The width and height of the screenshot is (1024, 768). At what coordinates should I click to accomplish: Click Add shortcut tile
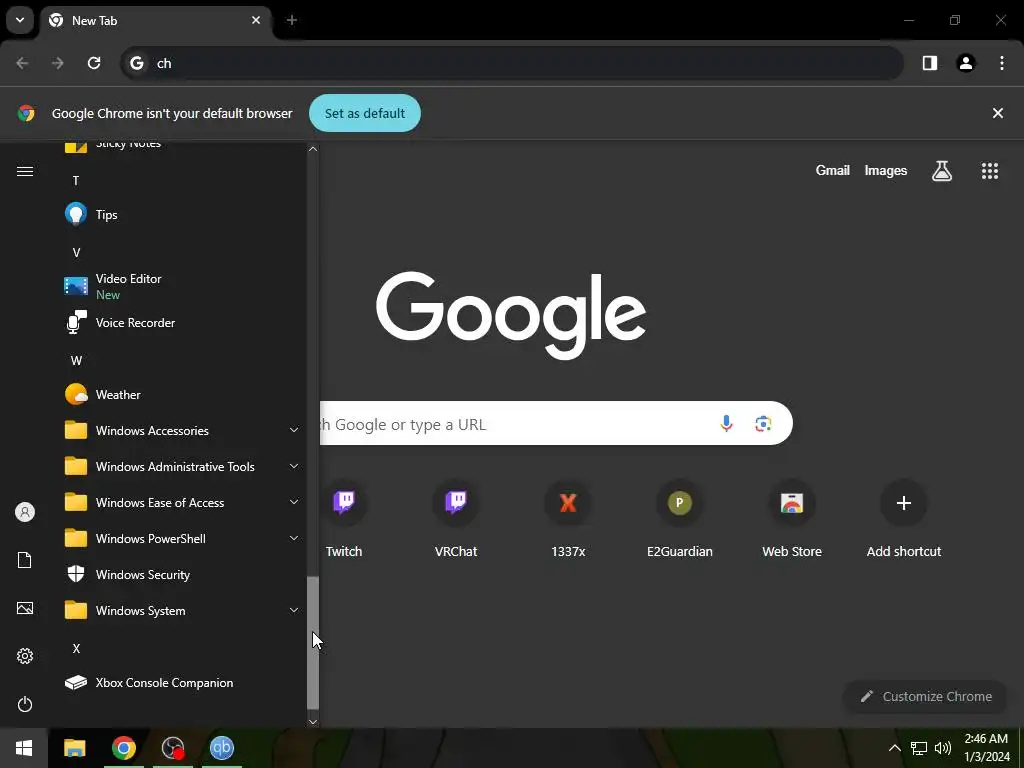pos(904,519)
